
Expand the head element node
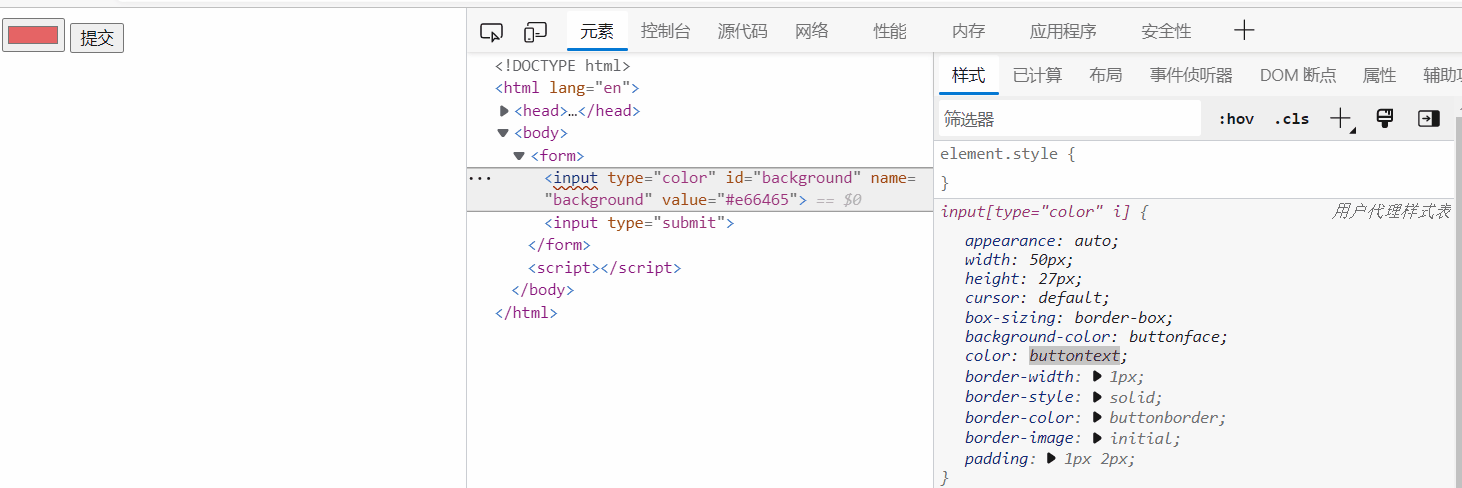pyautogui.click(x=504, y=111)
